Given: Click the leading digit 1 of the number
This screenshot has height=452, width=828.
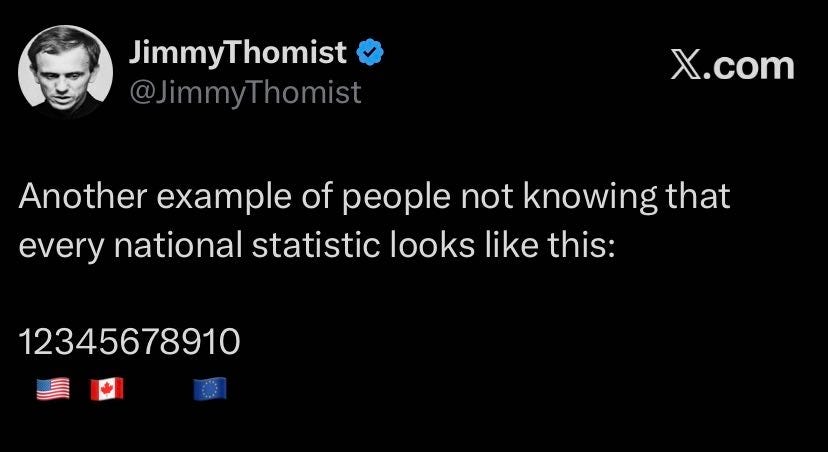Looking at the screenshot, I should (27, 342).
